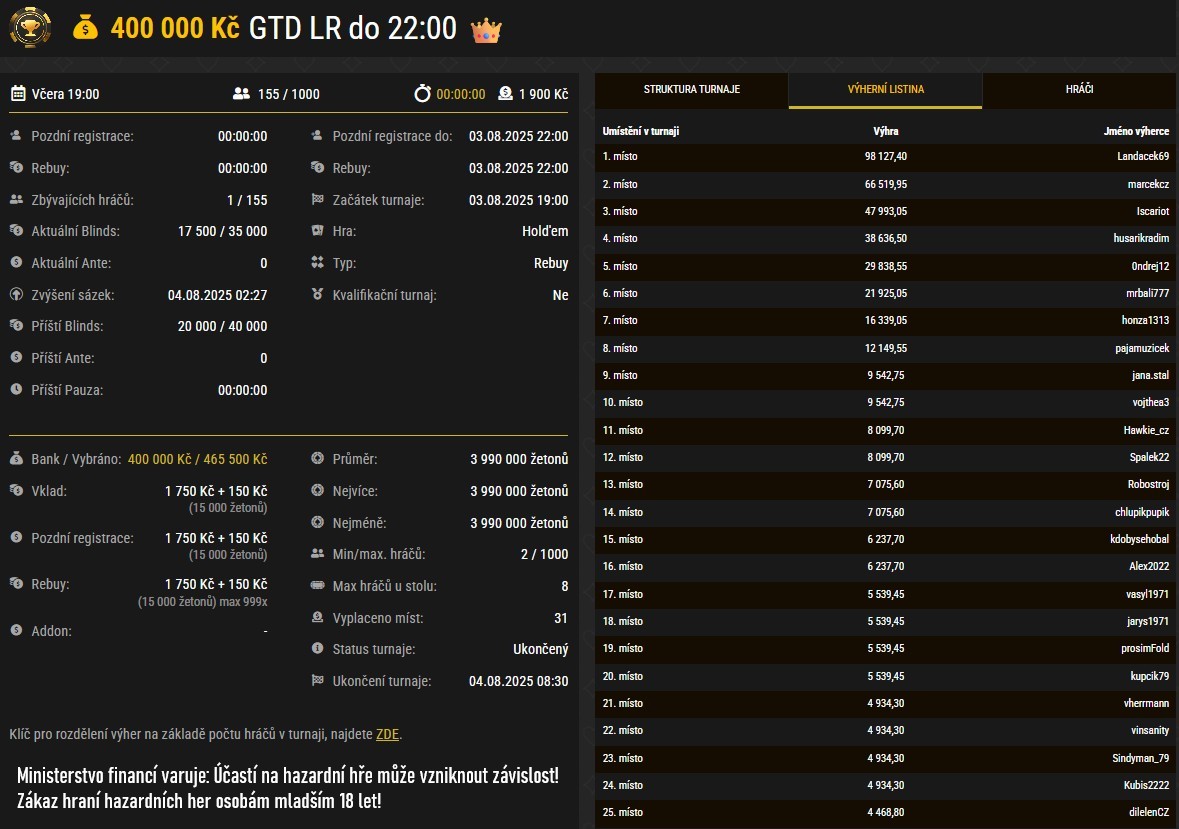The width and height of the screenshot is (1179, 829).
Task: Click the Jméno výherce column header
Action: [1136, 132]
